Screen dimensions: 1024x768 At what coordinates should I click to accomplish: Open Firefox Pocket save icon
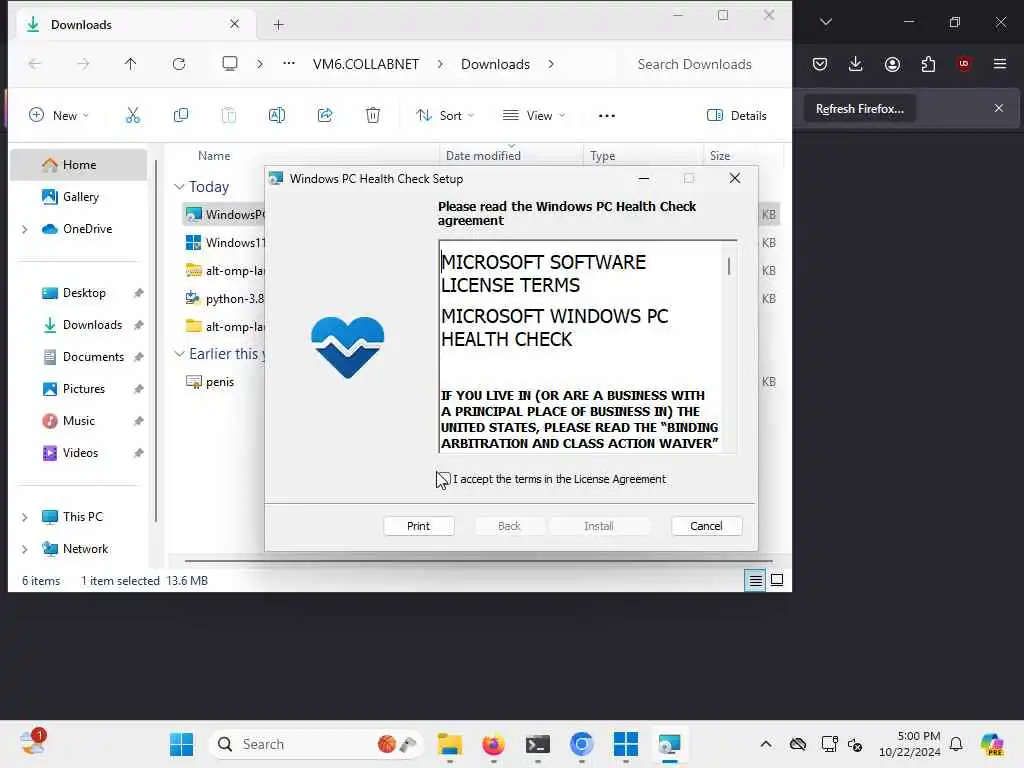click(x=820, y=64)
